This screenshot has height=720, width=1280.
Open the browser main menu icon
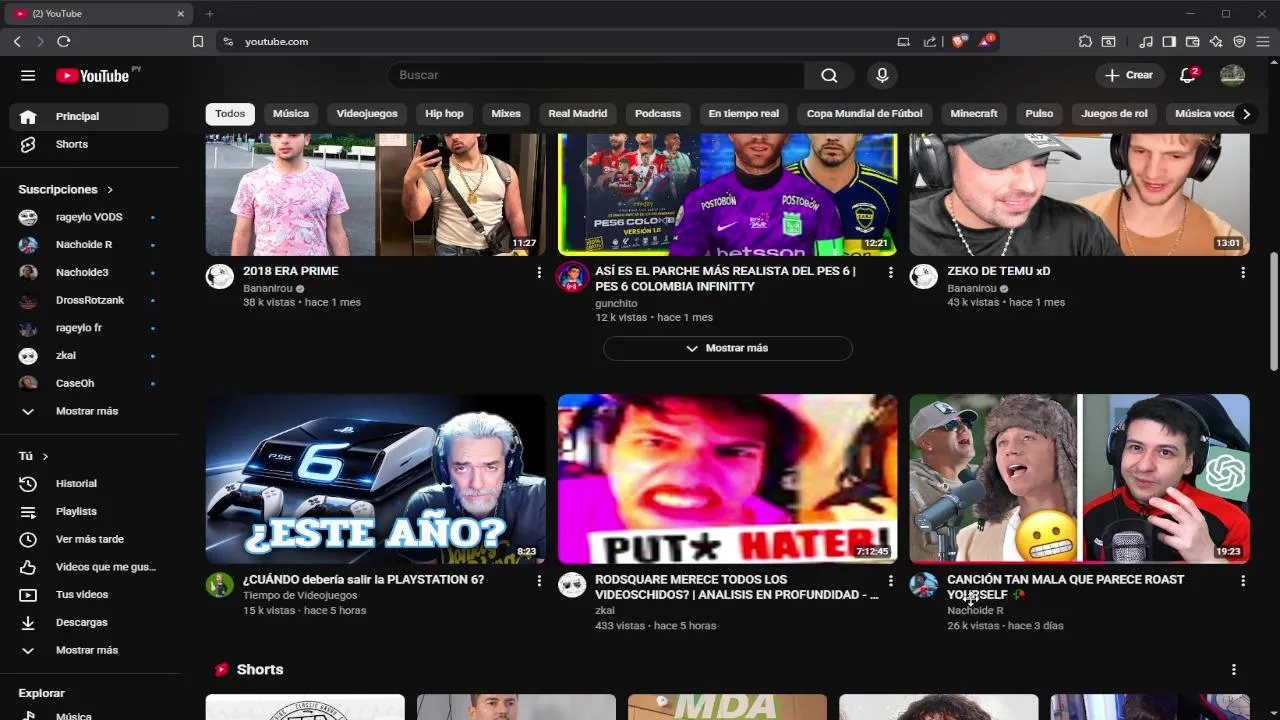coord(1264,41)
